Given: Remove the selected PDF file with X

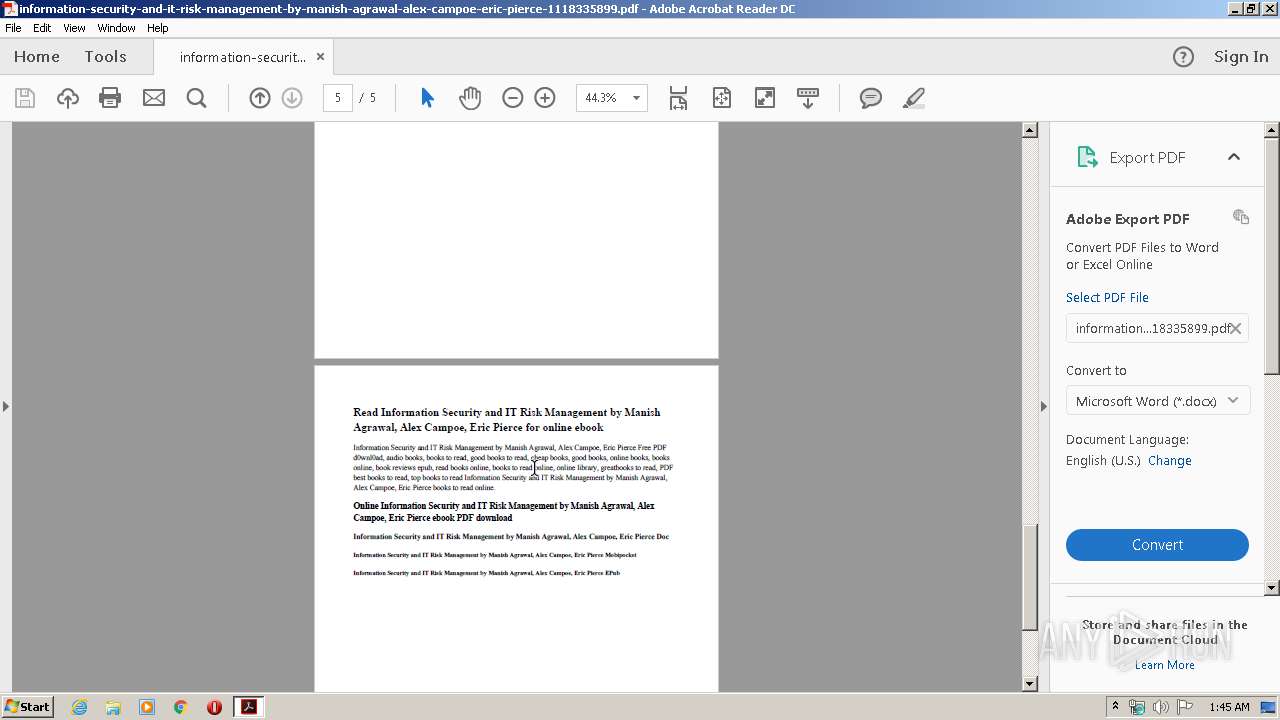Looking at the screenshot, I should click(1236, 328).
